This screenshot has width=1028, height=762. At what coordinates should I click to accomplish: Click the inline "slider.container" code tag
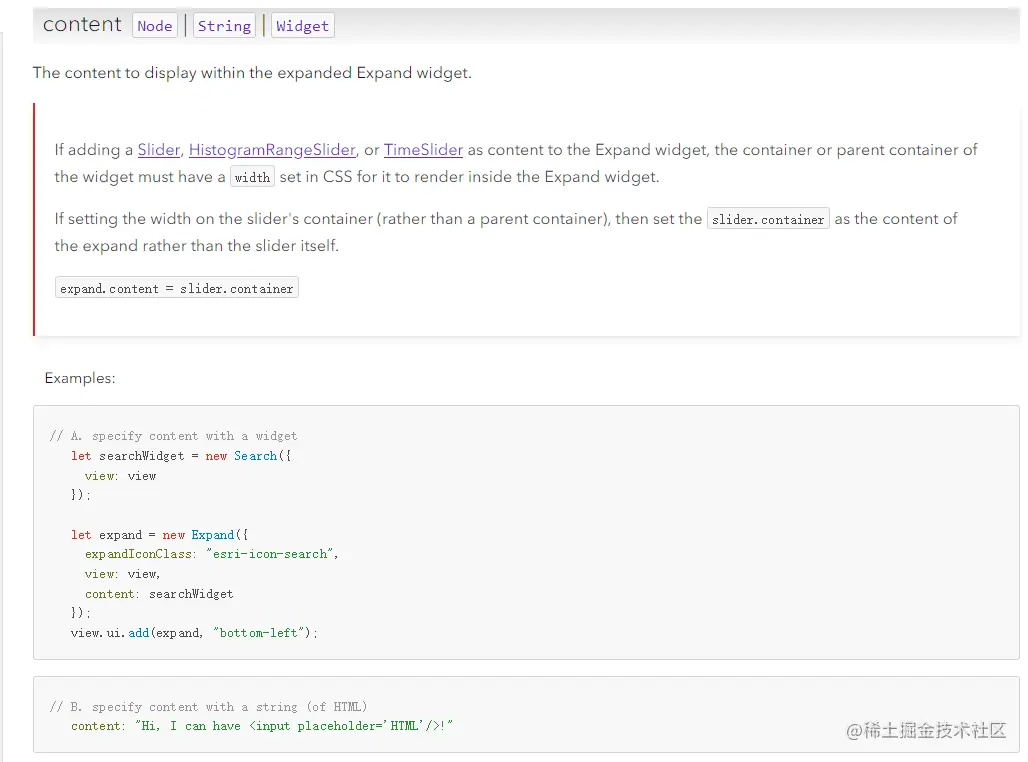[x=768, y=219]
